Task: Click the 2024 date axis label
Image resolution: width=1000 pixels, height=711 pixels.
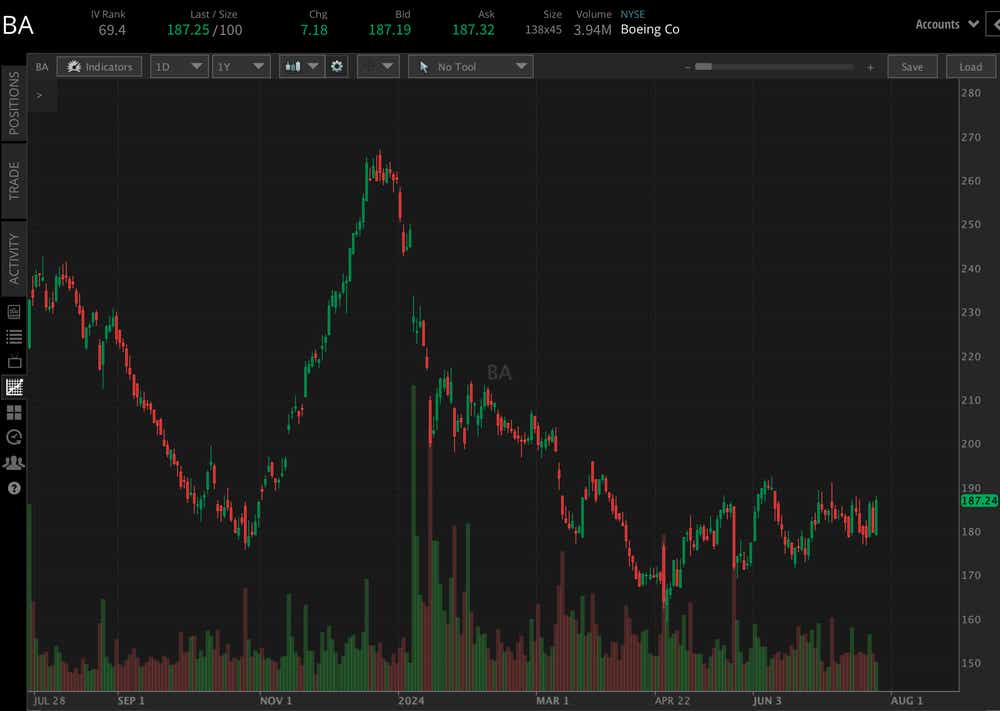Action: 411,701
